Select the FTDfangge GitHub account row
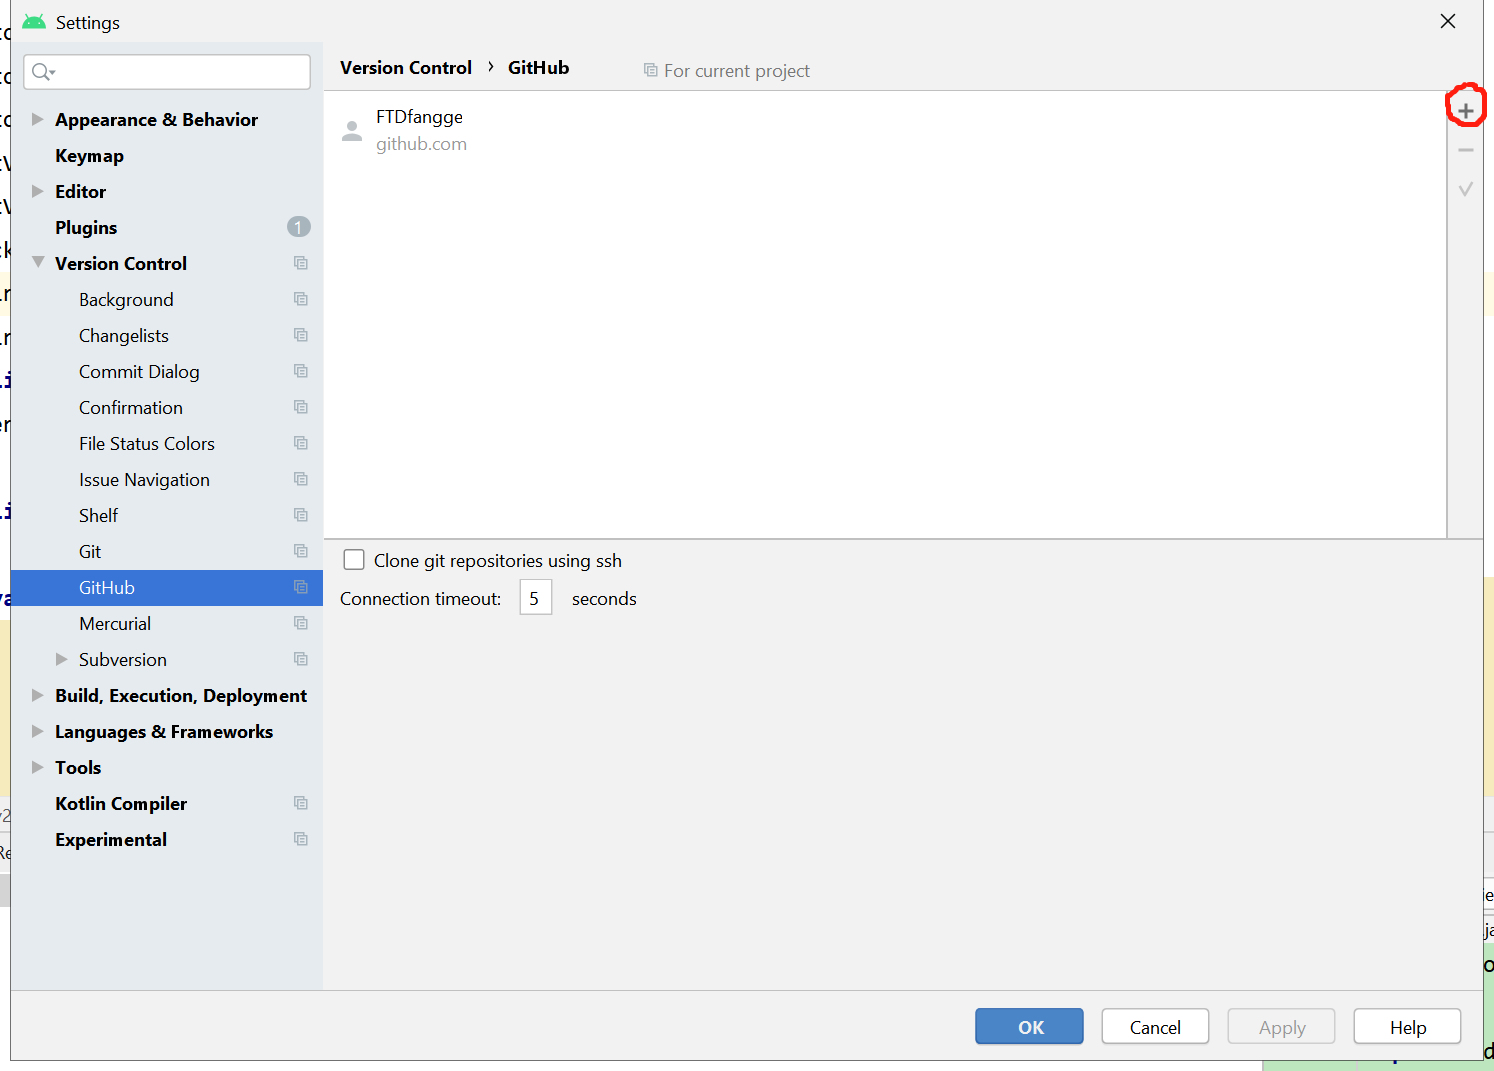The width and height of the screenshot is (1494, 1071). [885, 131]
